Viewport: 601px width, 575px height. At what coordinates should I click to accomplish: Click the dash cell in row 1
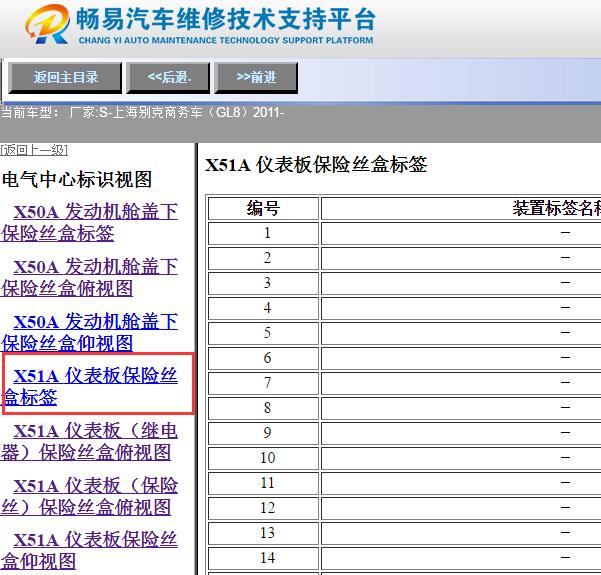click(461, 233)
